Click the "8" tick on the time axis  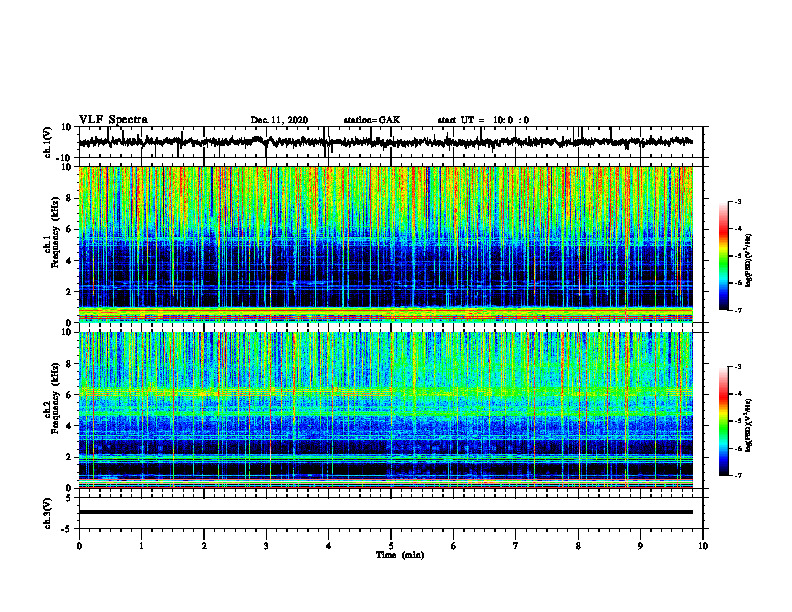pos(578,546)
